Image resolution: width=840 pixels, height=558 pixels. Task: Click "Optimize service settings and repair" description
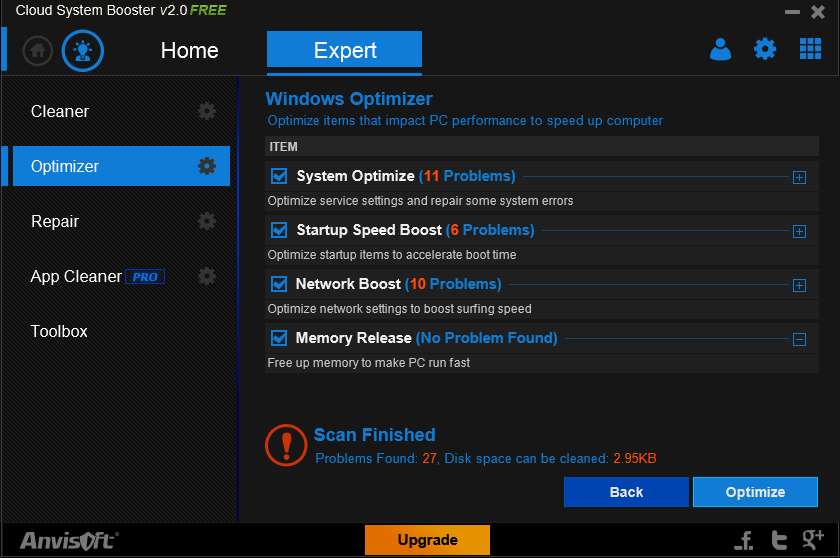[421, 201]
